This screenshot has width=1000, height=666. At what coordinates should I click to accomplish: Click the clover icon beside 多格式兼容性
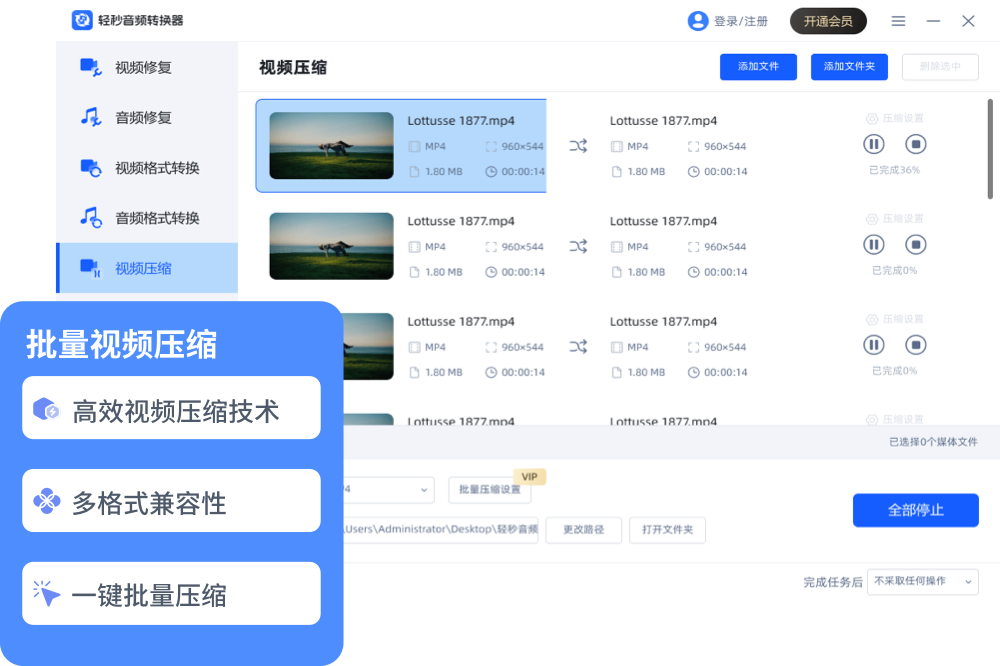47,501
